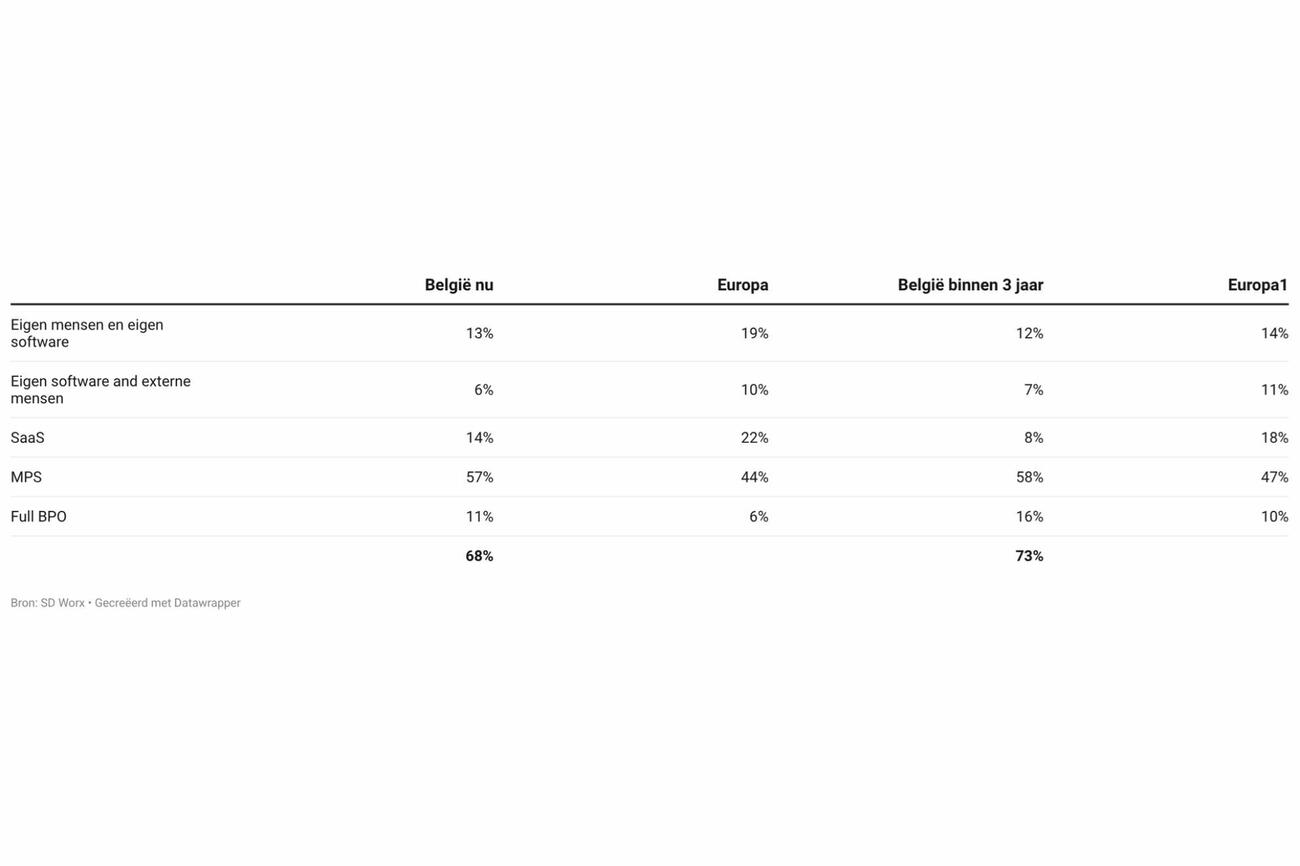
Task: Click the bold 73% total value
Action: (1030, 556)
